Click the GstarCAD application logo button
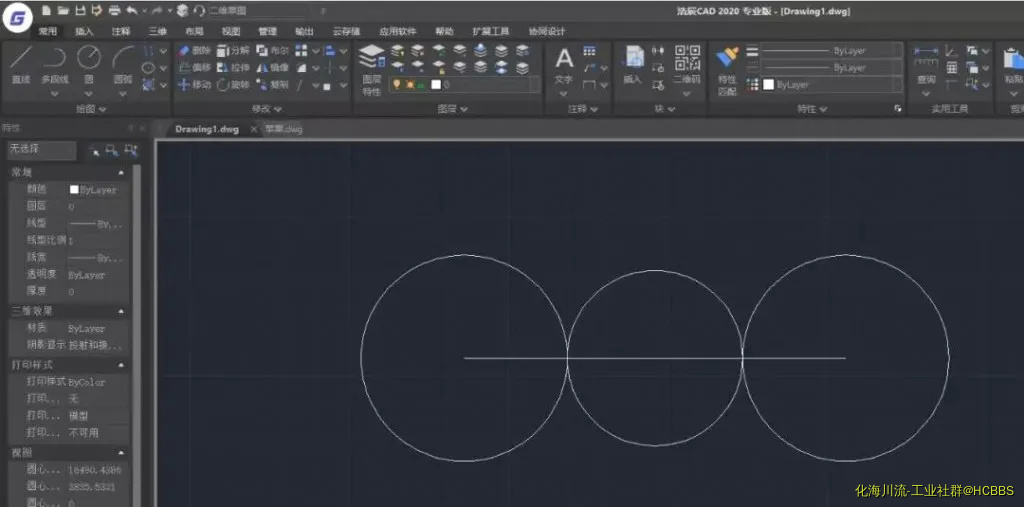 click(x=18, y=18)
